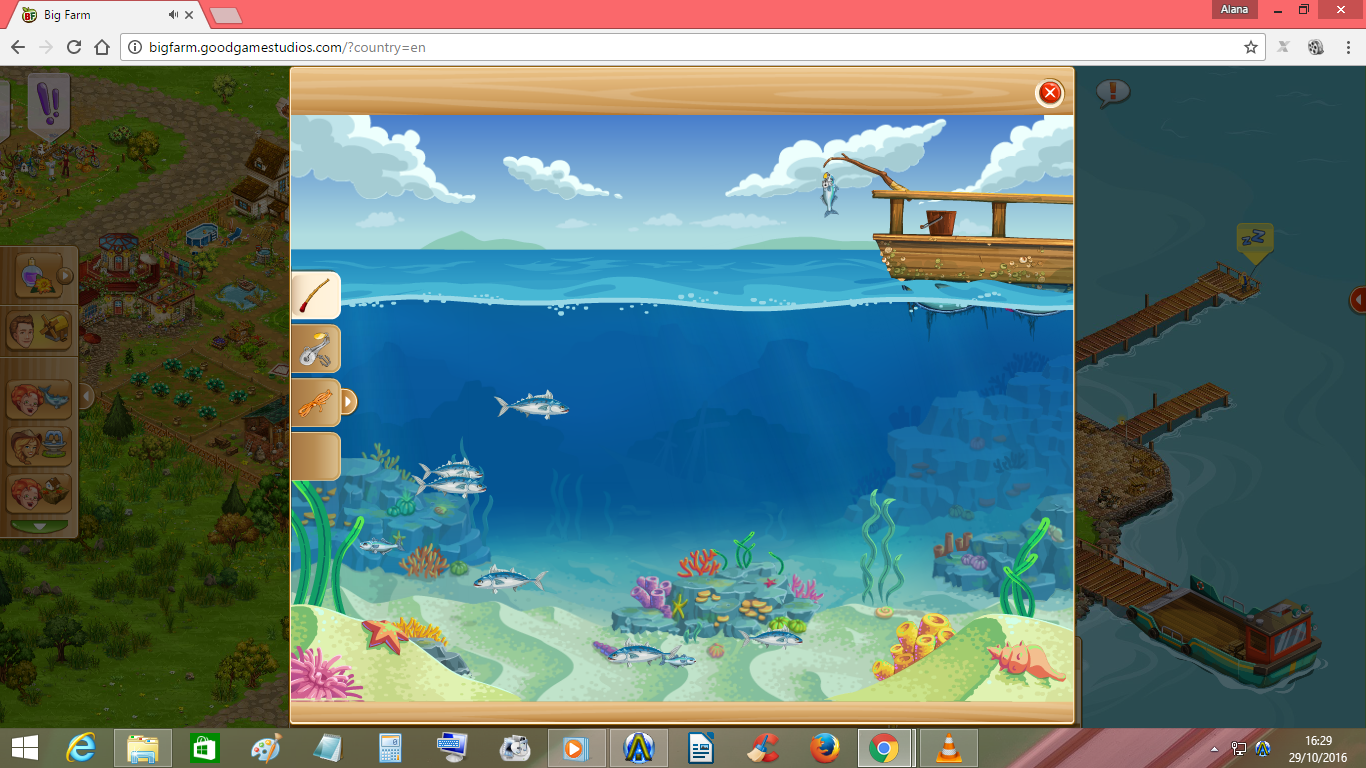Expand the right-edge red panel arrow
Screen dimensions: 1366x768
tap(1358, 299)
